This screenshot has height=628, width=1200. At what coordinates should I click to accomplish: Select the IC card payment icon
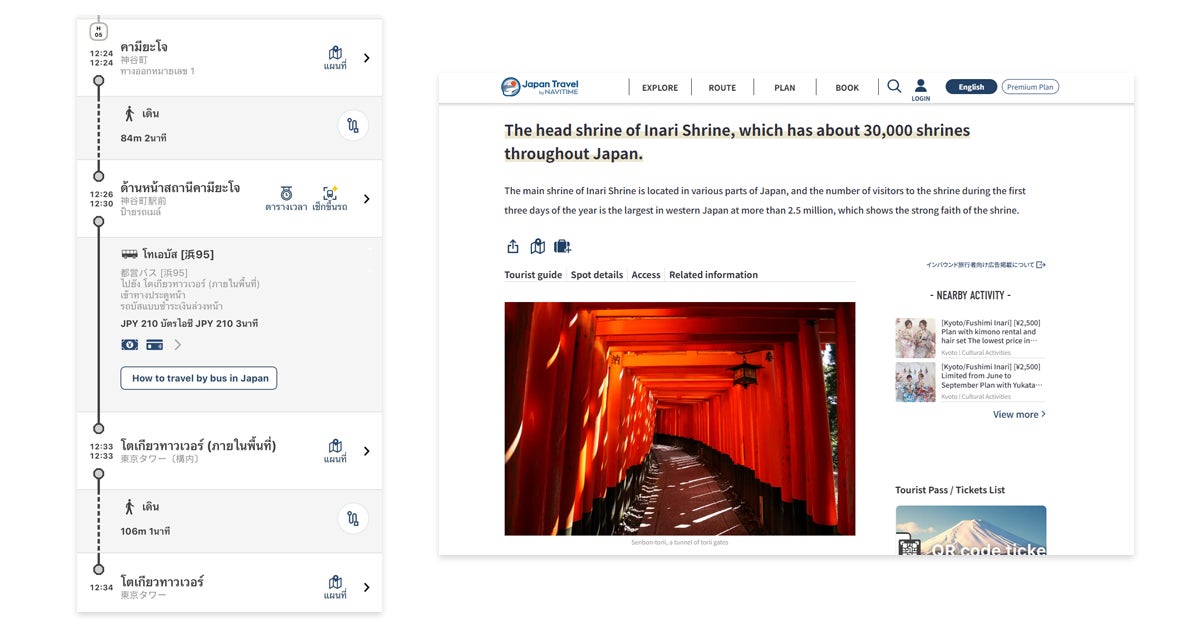pos(154,345)
